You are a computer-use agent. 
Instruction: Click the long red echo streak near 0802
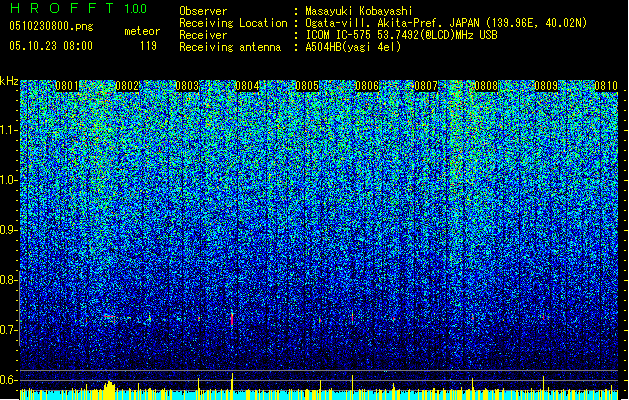[110, 317]
